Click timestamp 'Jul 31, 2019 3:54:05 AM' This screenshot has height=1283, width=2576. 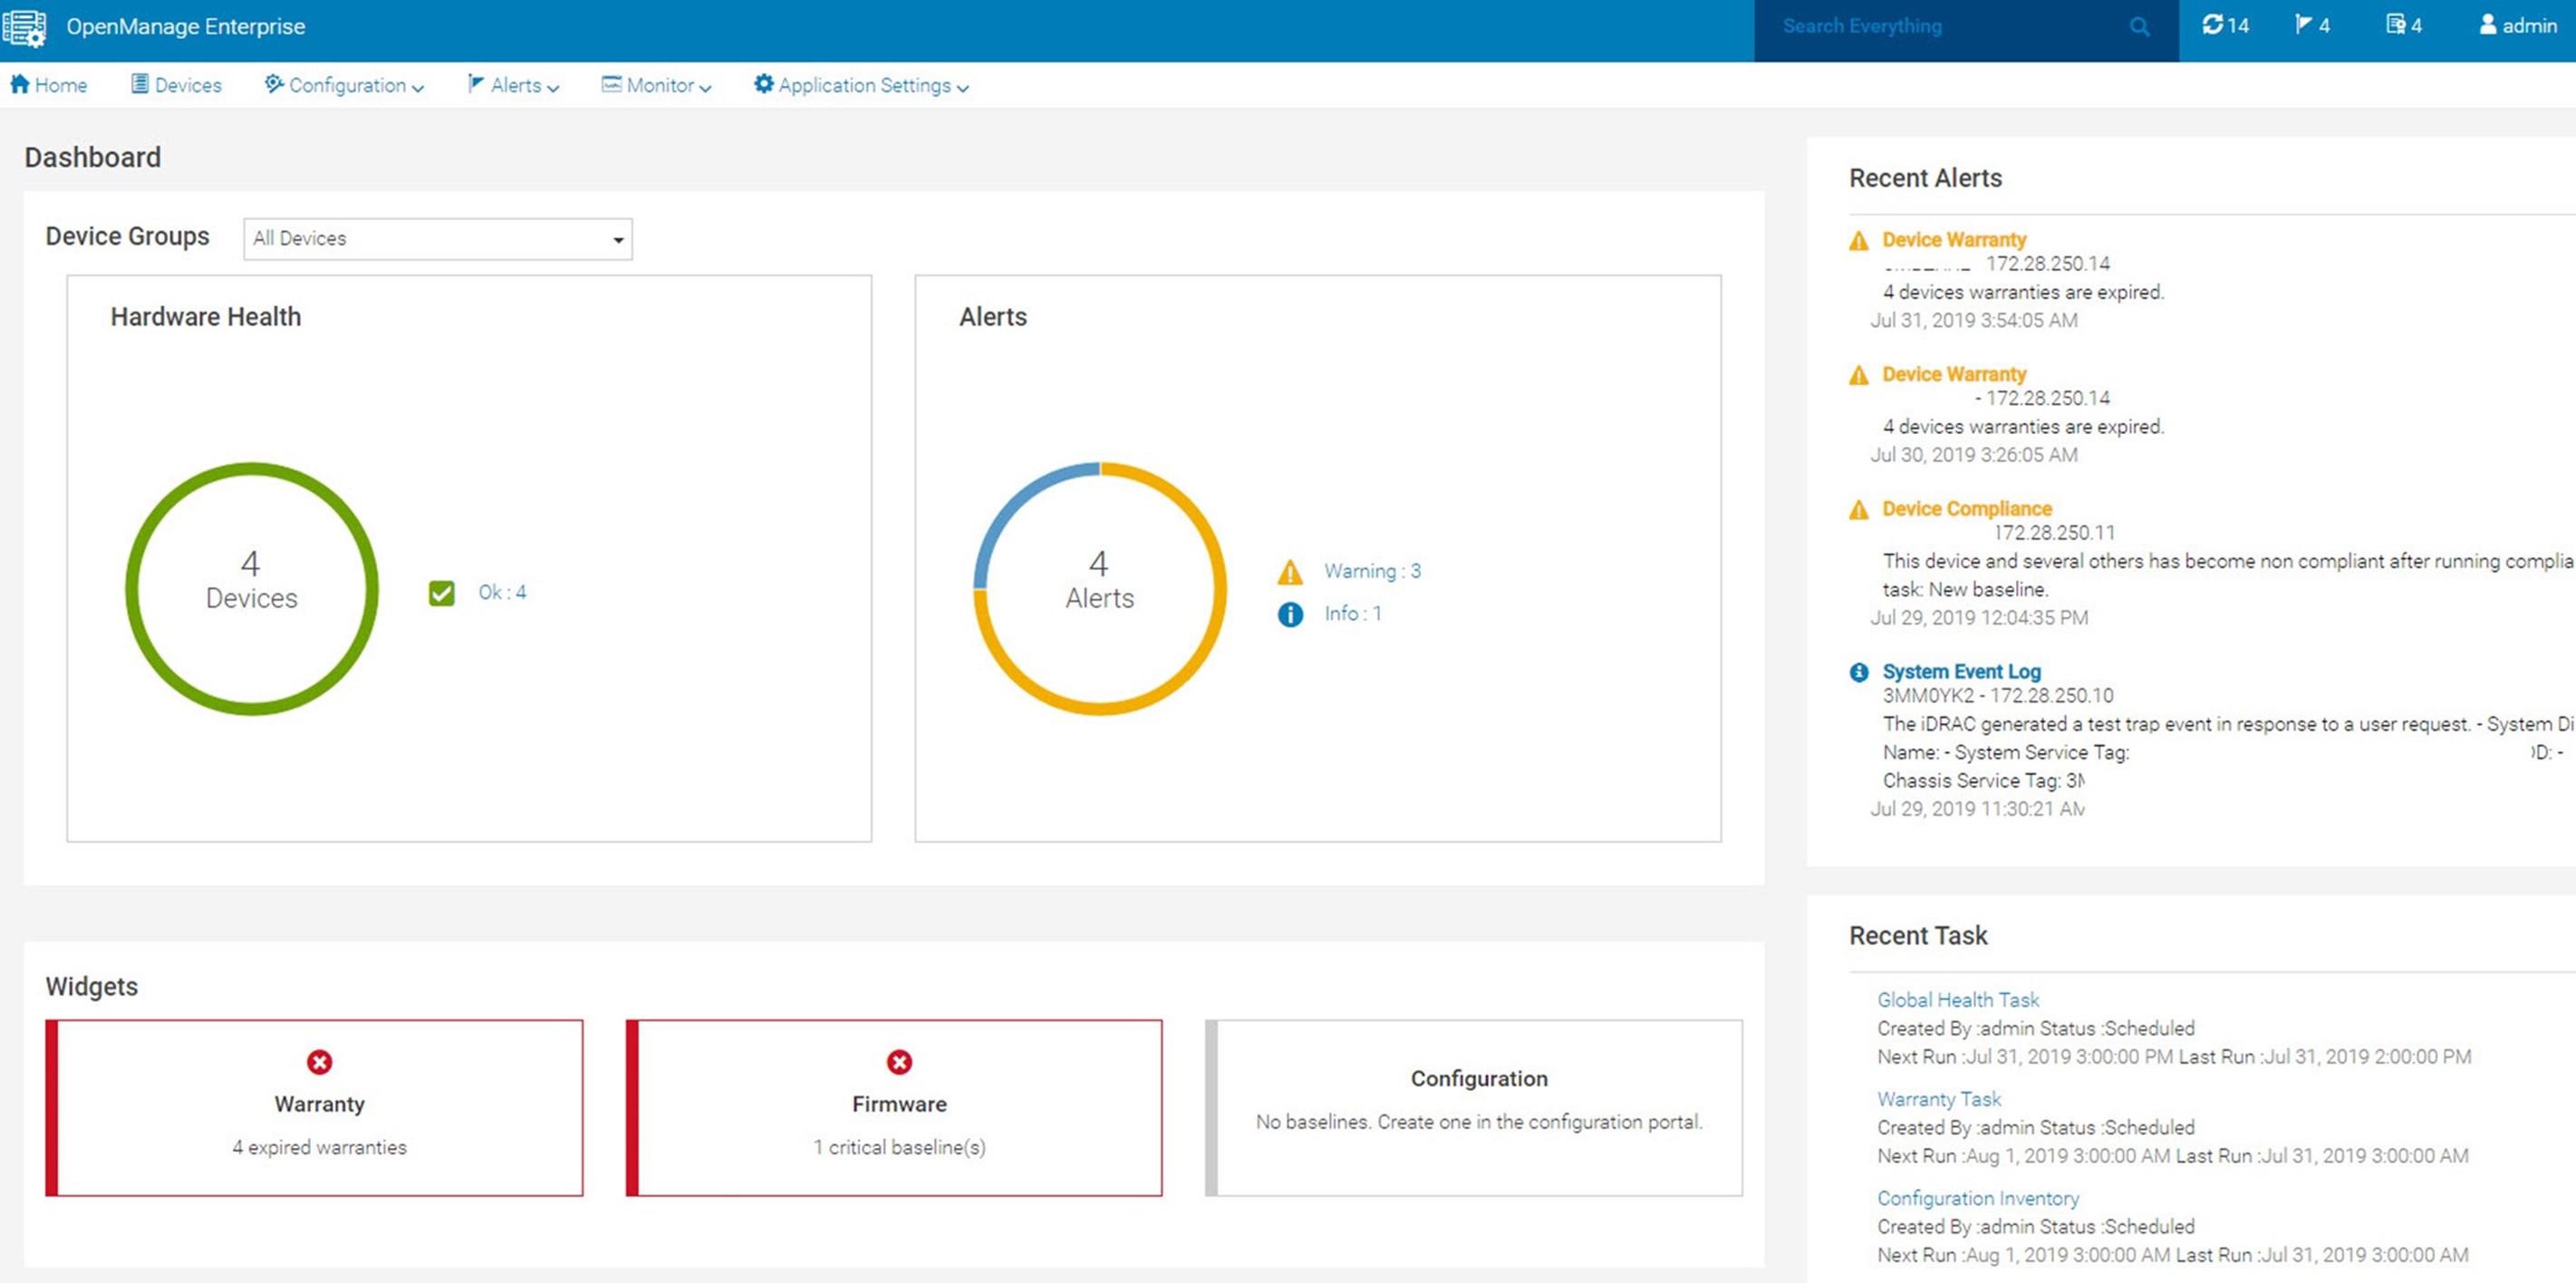(1974, 320)
